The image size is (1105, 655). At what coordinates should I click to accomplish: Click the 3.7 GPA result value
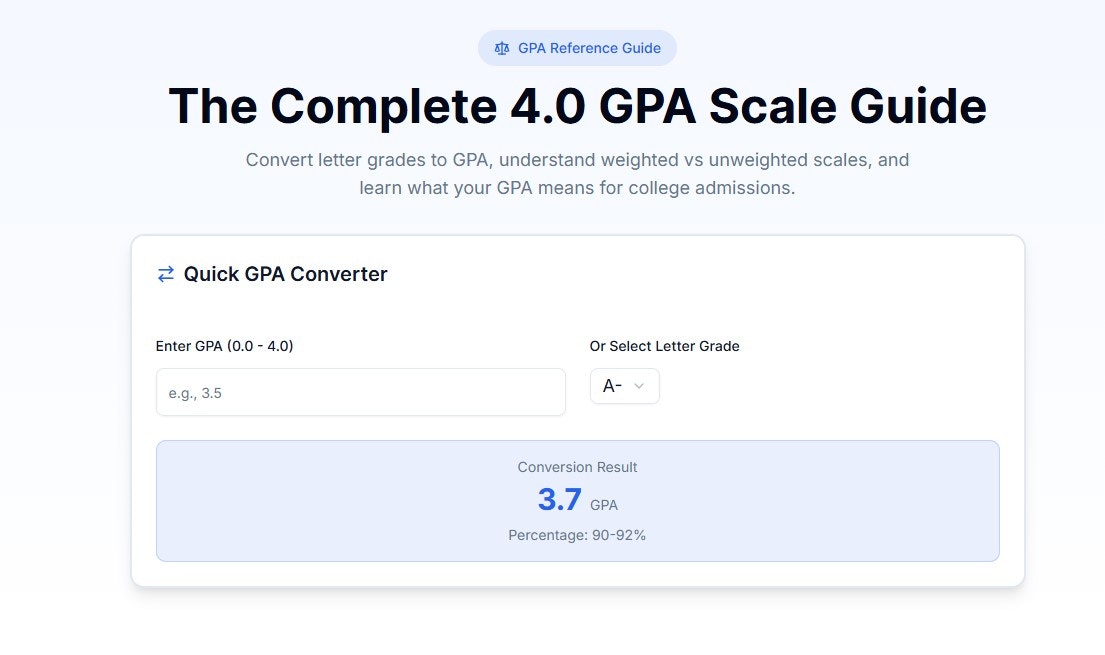click(x=558, y=499)
